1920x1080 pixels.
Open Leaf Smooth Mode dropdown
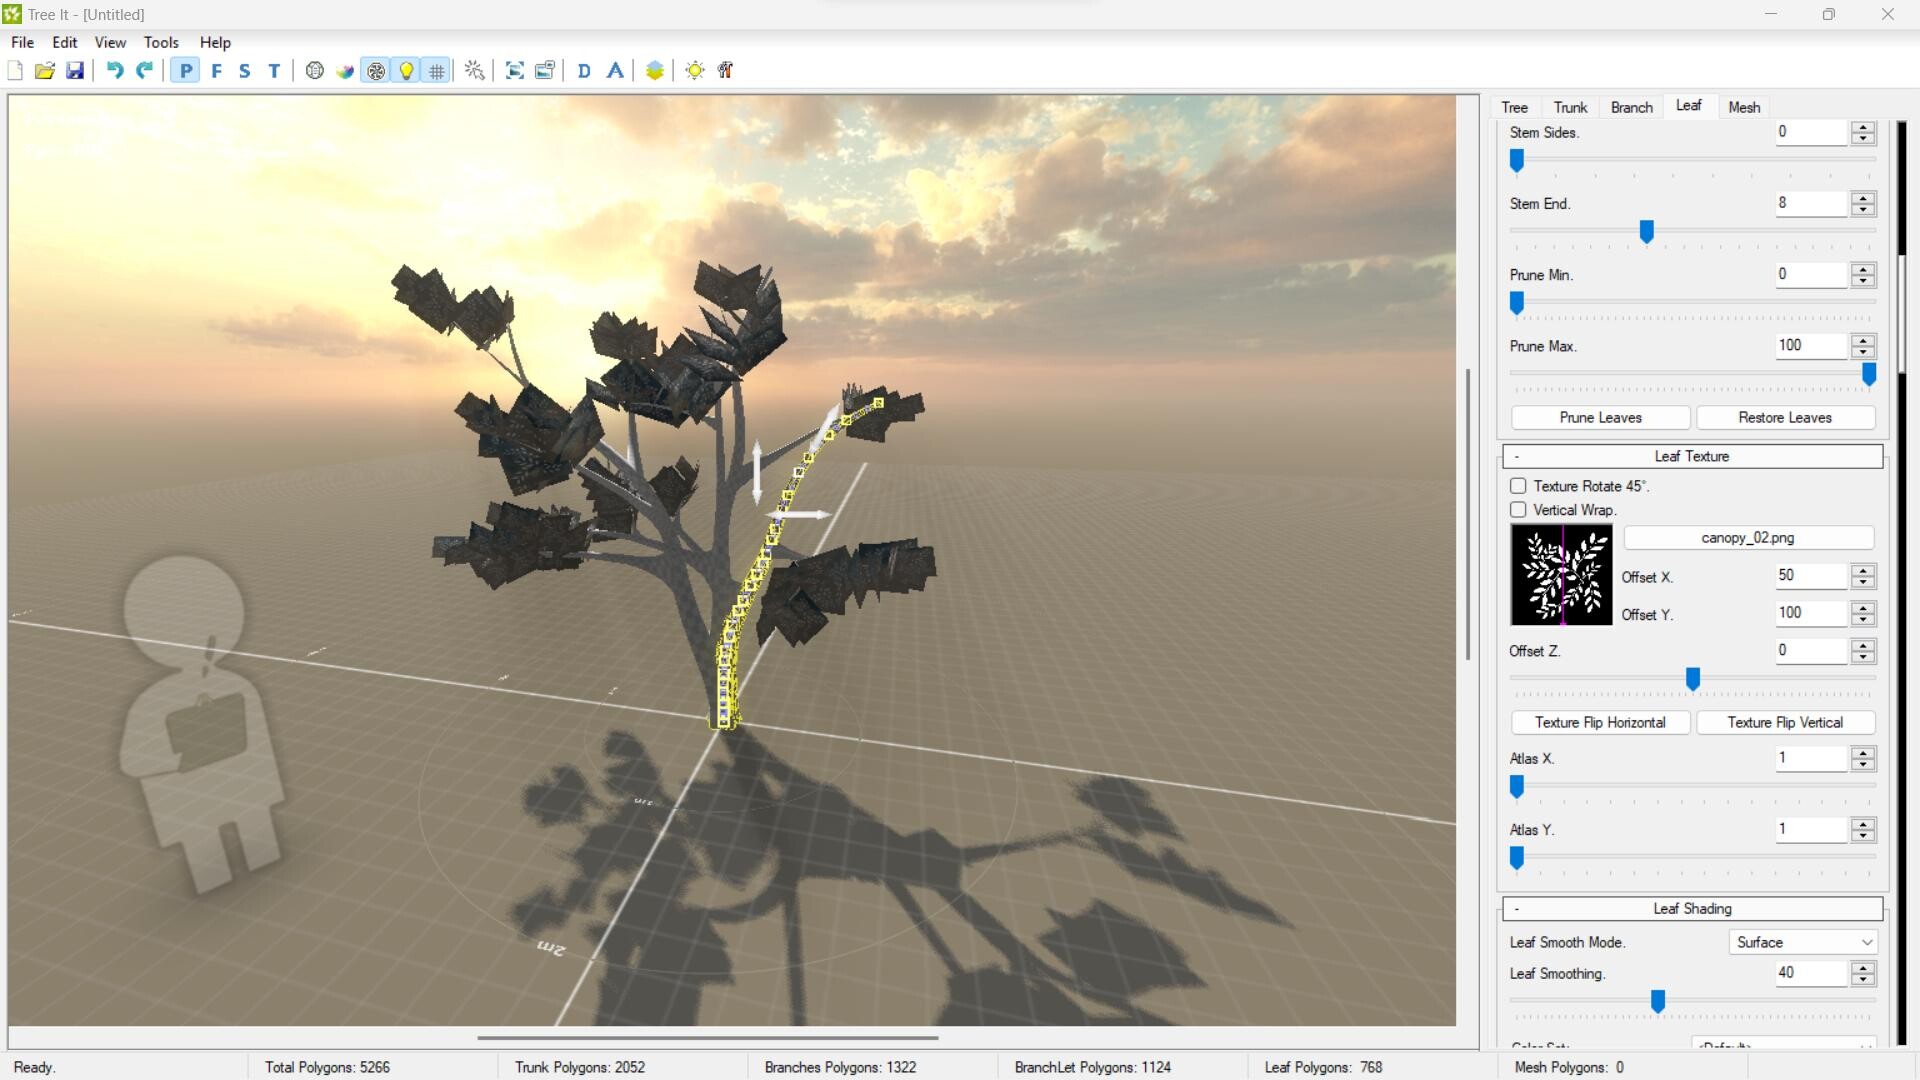click(x=1803, y=942)
